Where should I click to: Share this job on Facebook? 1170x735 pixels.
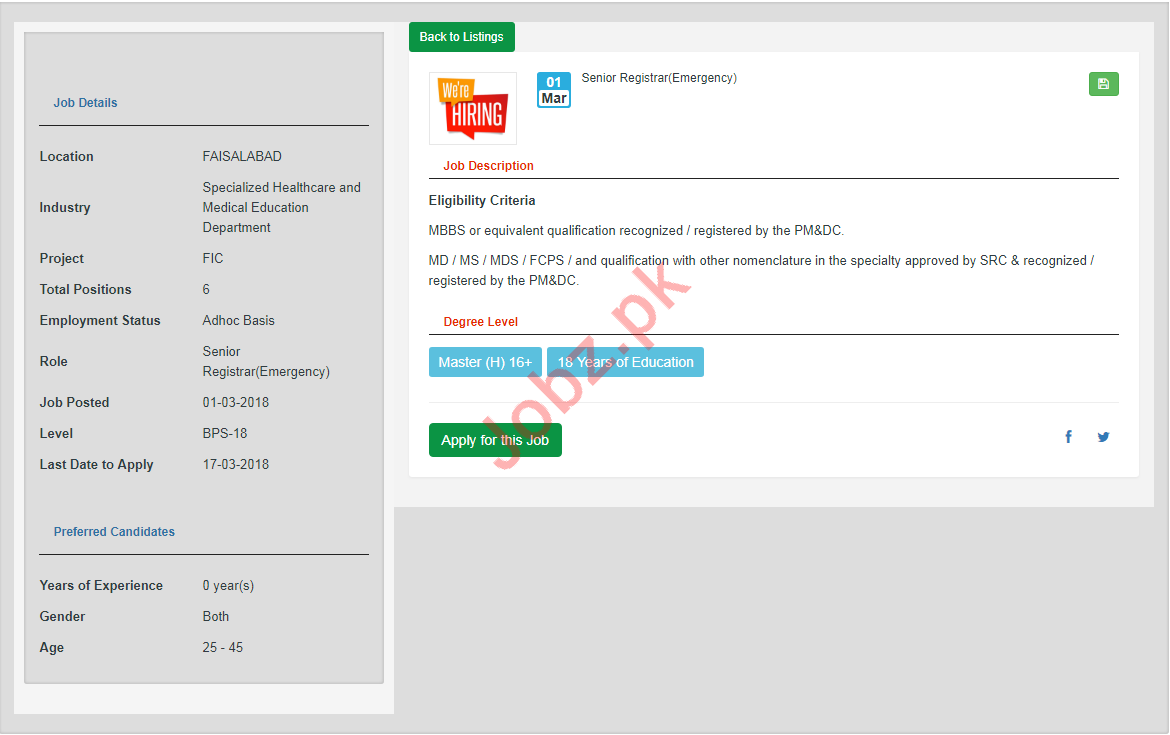[x=1068, y=437]
